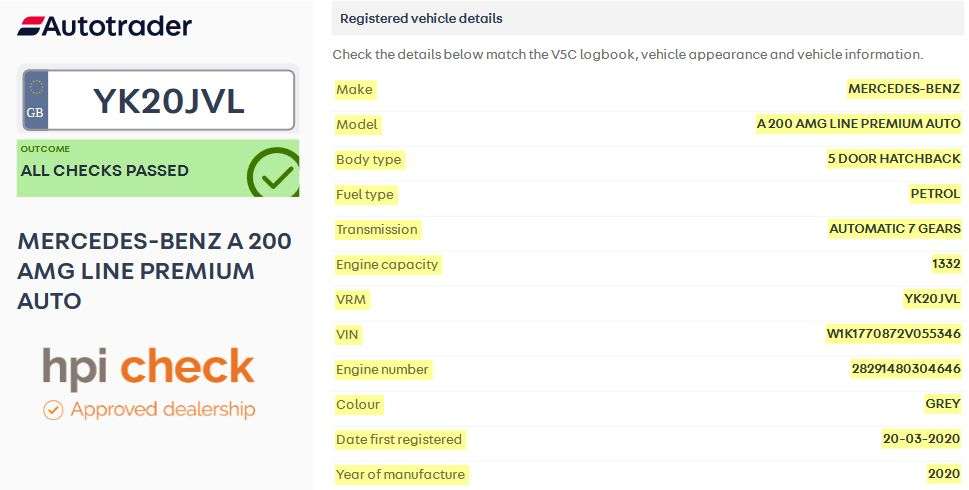Click the MERCEDES-BENZ make value
This screenshot has height=490, width=969.
pyautogui.click(x=904, y=89)
